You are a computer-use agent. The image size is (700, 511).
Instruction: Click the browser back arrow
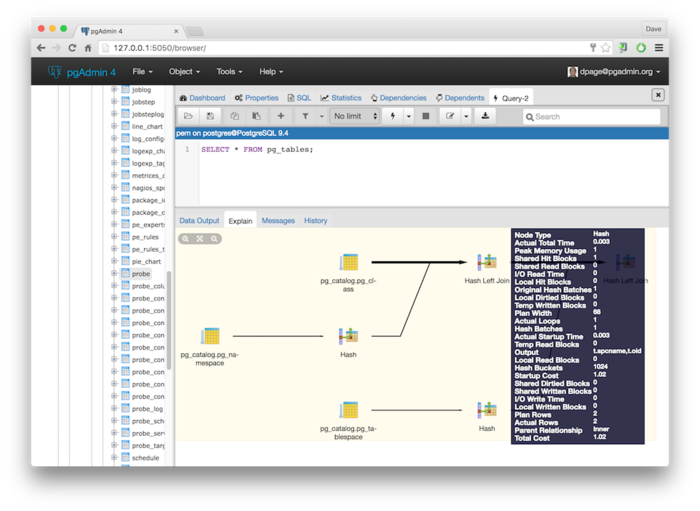click(x=41, y=48)
